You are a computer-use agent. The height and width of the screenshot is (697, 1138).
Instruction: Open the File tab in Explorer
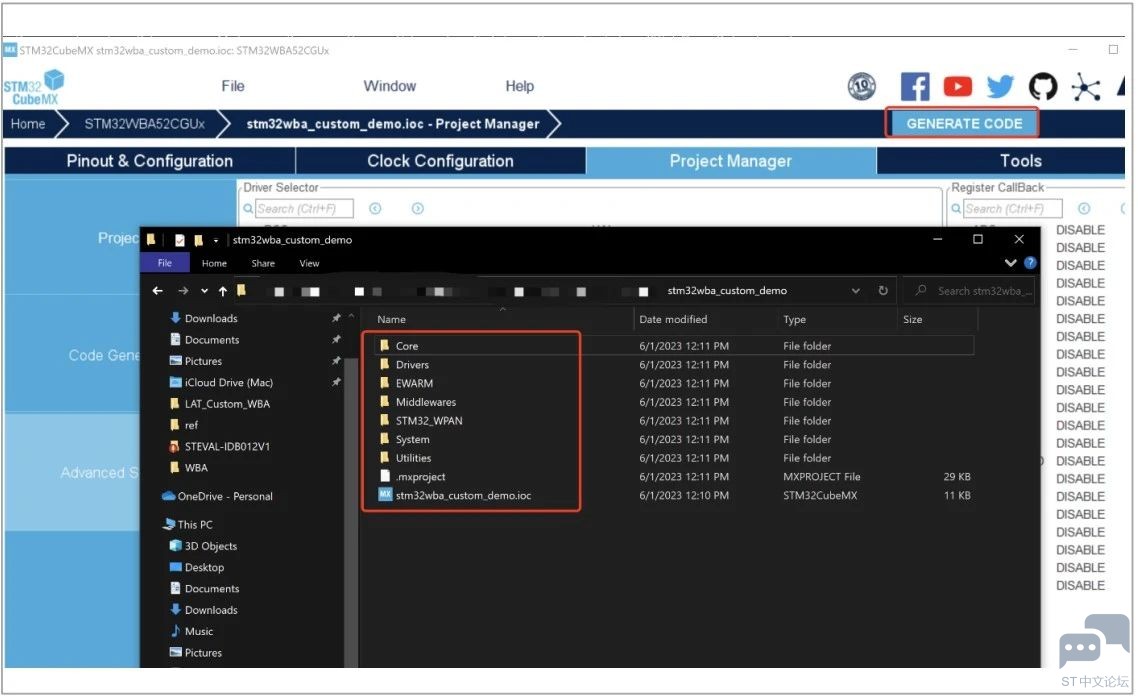(165, 264)
